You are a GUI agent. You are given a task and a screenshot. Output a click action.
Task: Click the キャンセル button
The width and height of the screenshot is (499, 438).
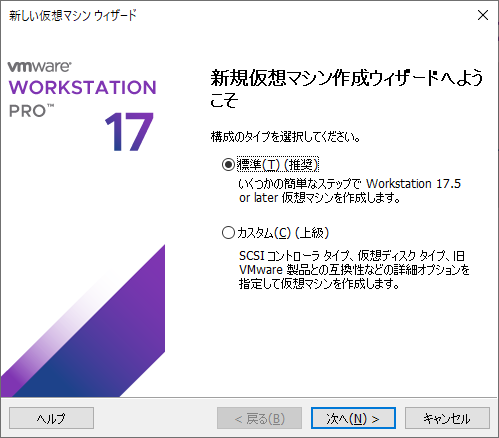pyautogui.click(x=447, y=418)
